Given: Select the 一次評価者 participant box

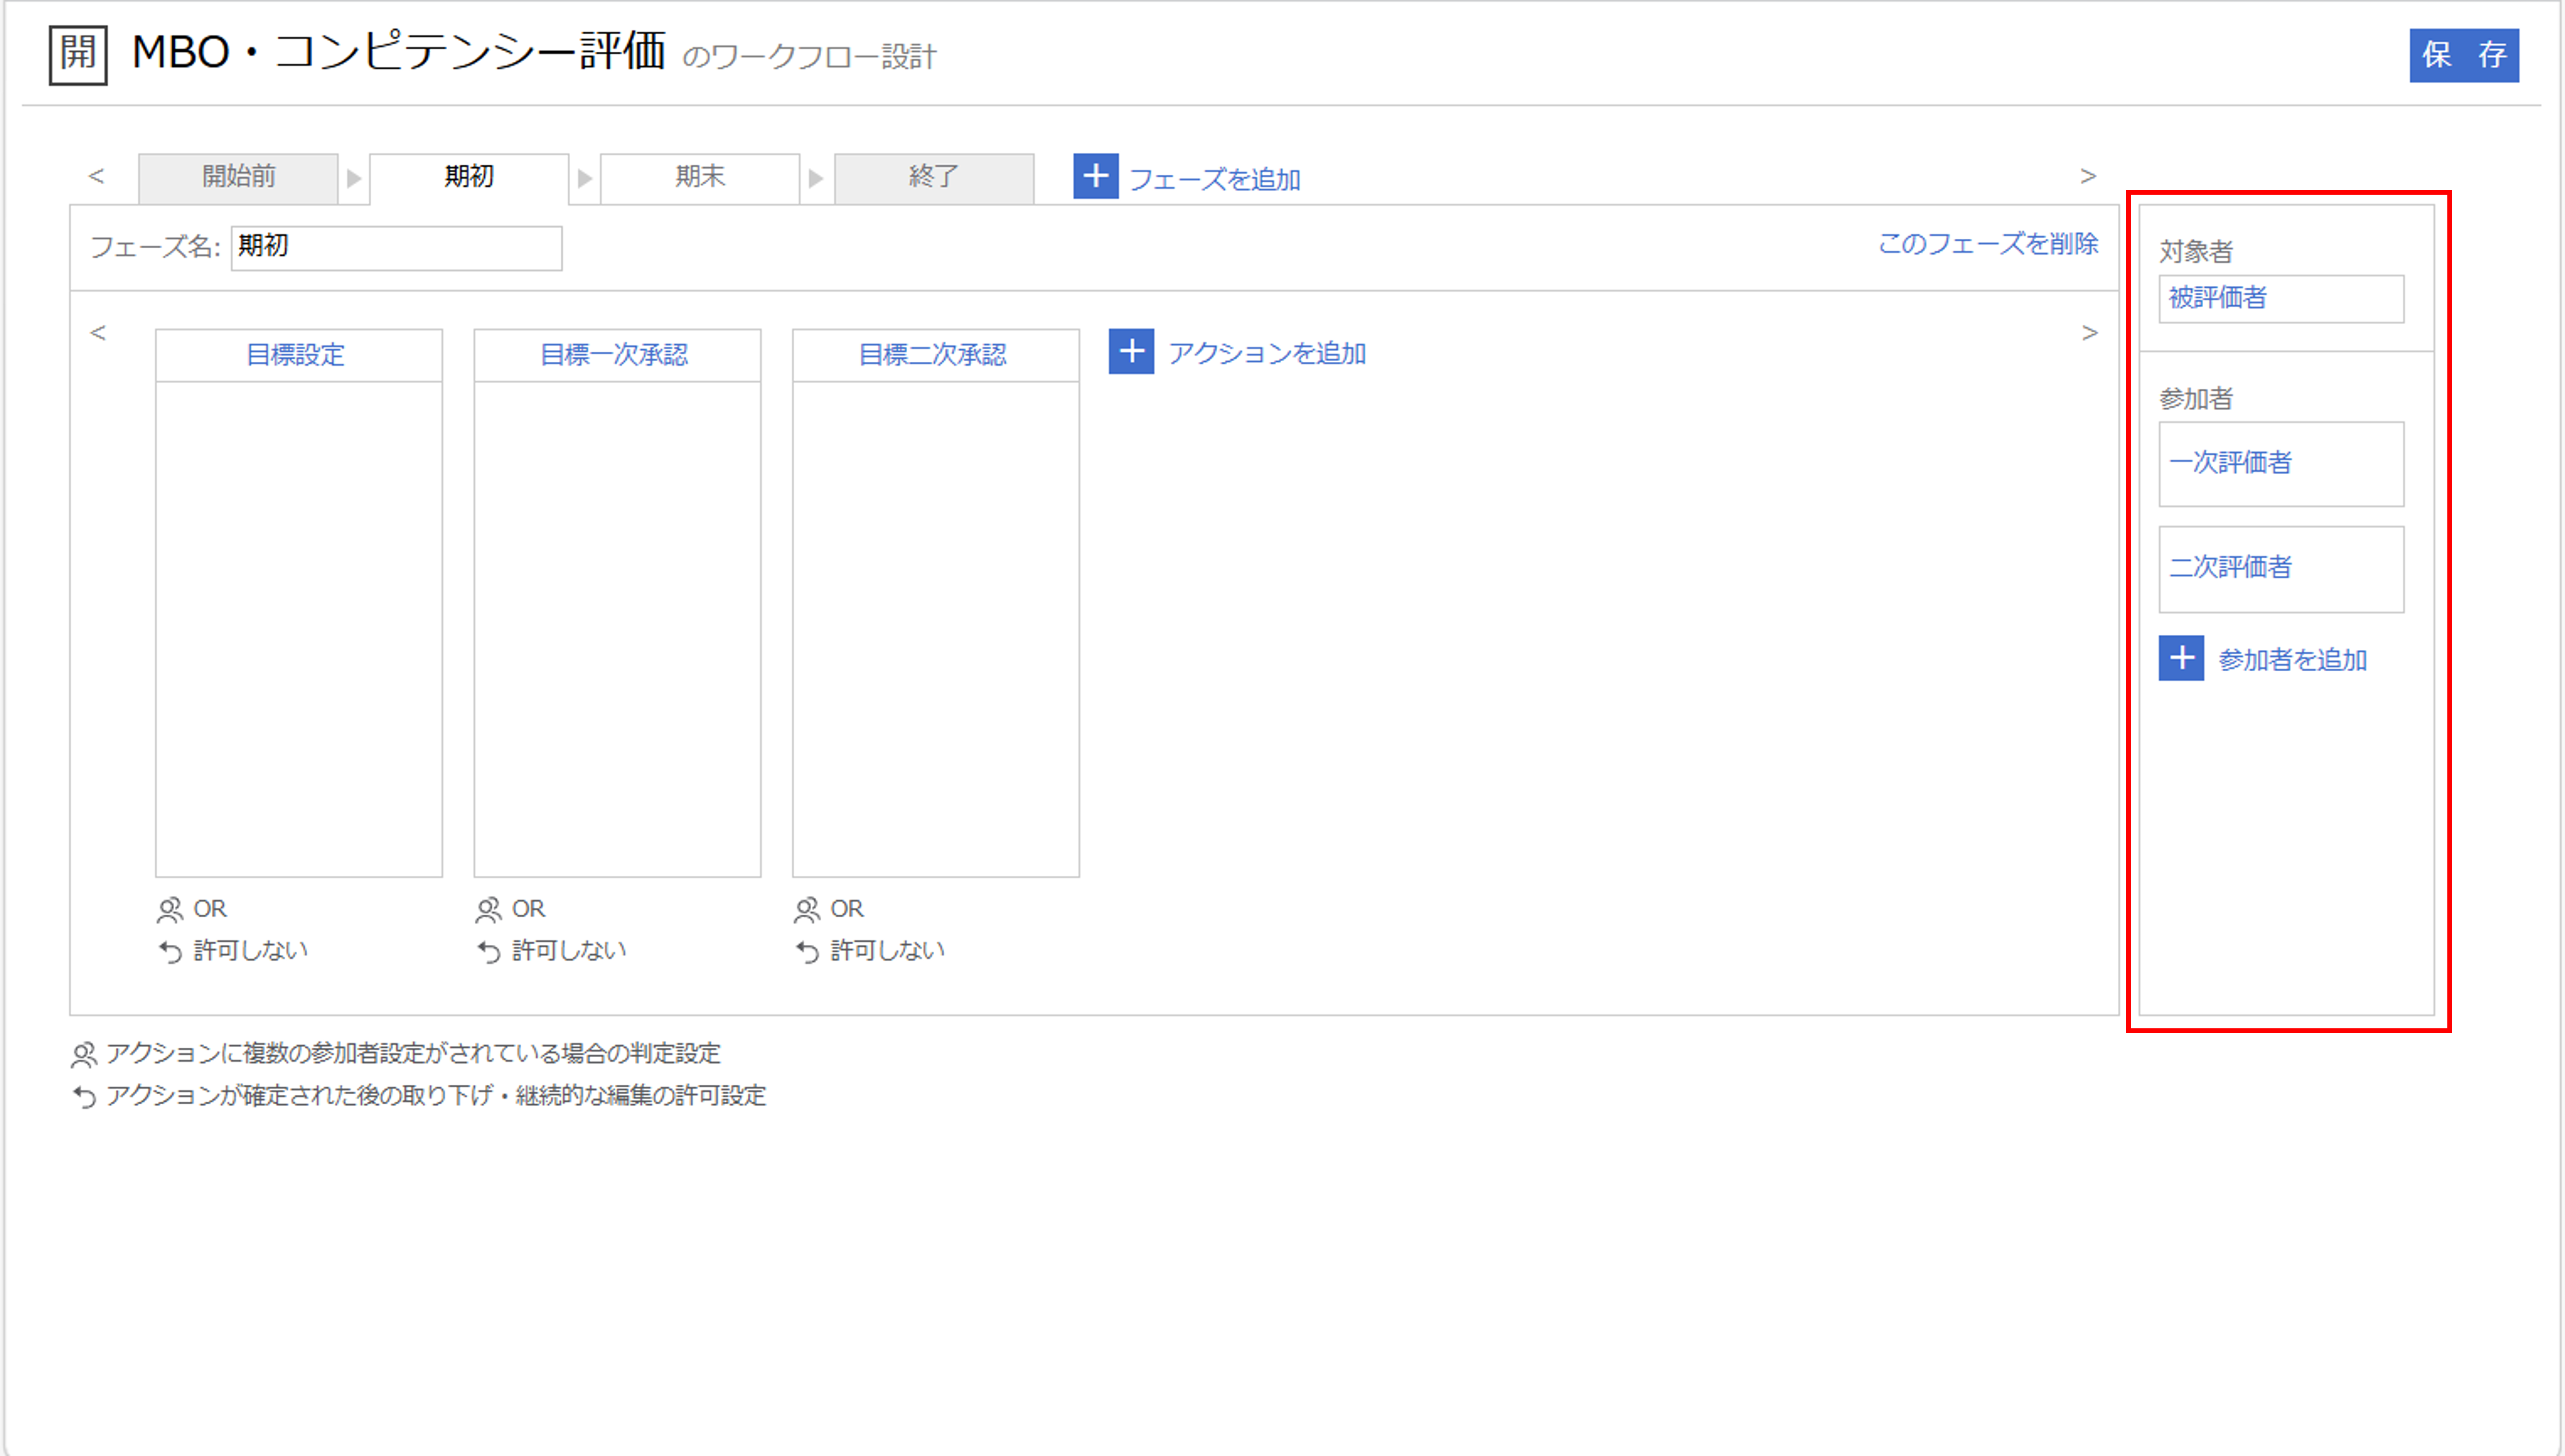Looking at the screenshot, I should [x=2281, y=464].
